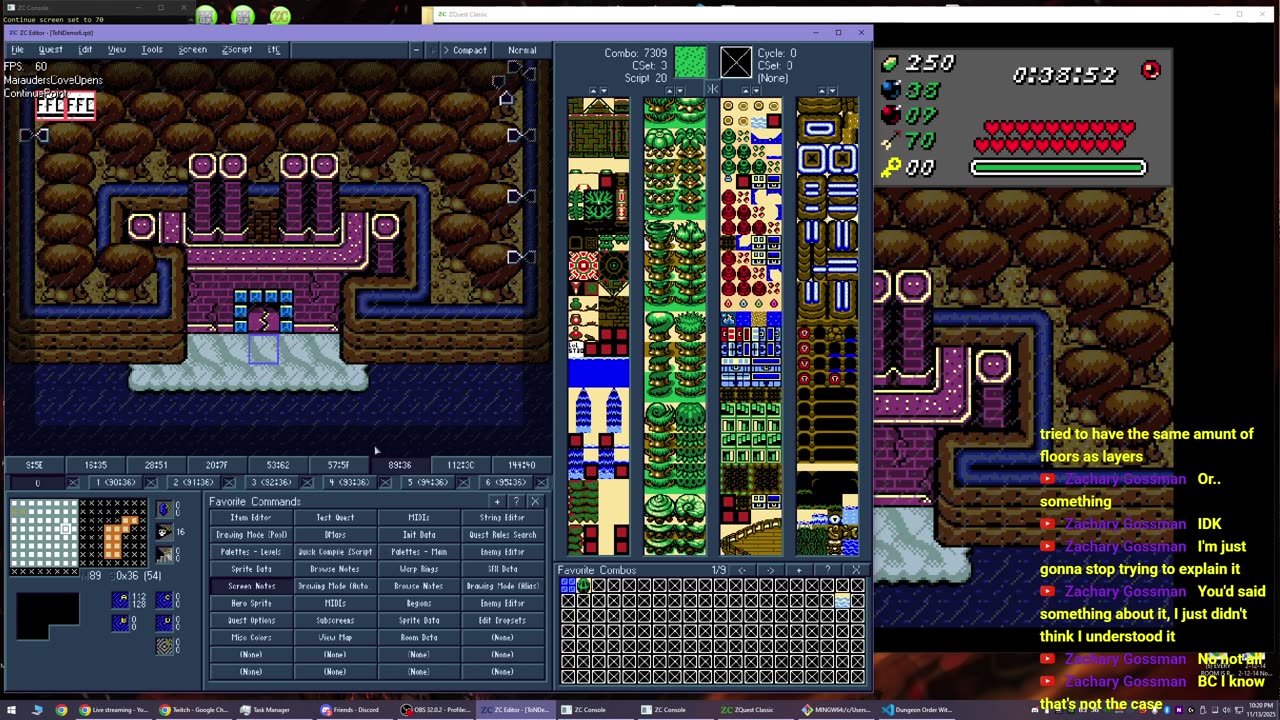Collapse combo lists with arrows toggle
Image resolution: width=1280 pixels, height=720 pixels.
click(x=712, y=90)
